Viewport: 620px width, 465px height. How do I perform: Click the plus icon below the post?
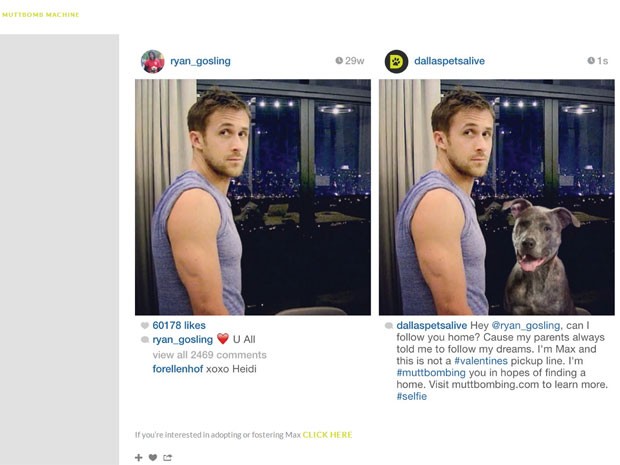click(138, 457)
